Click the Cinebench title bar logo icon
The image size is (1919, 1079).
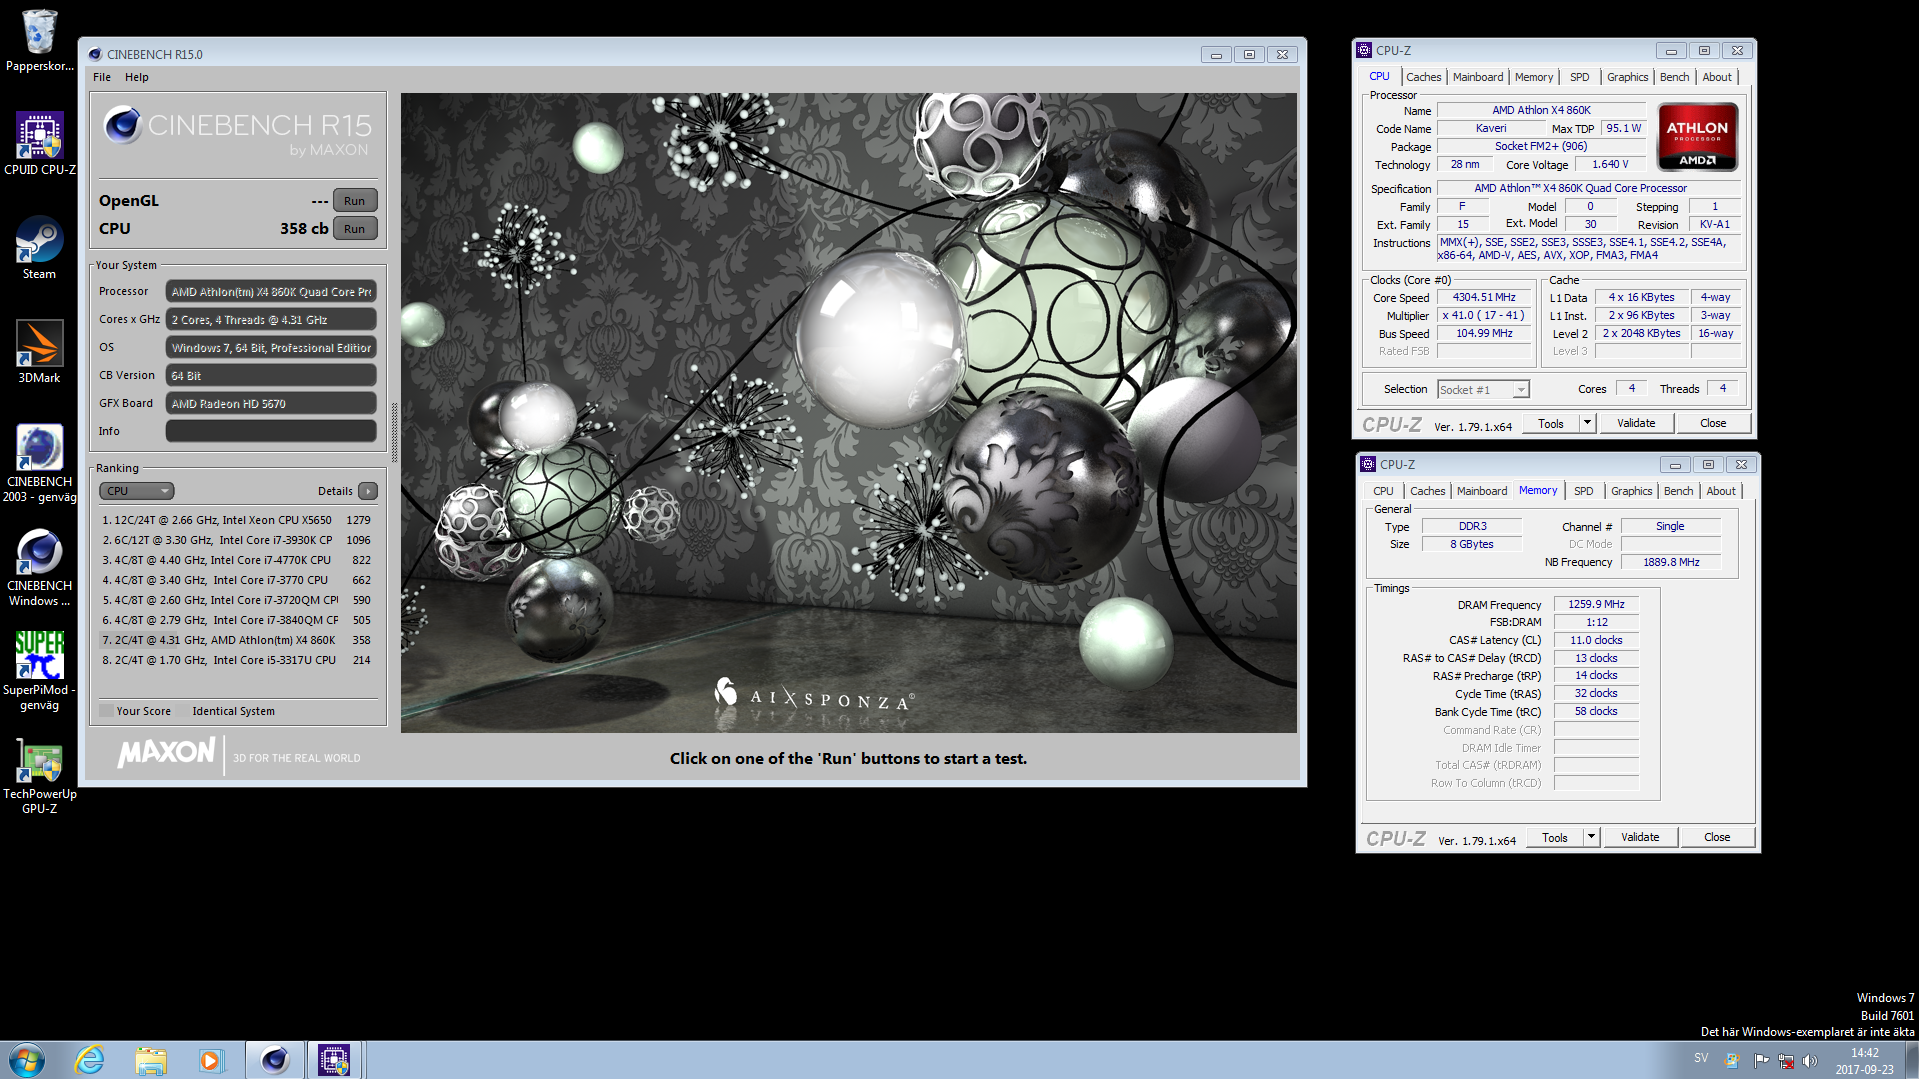[x=95, y=54]
